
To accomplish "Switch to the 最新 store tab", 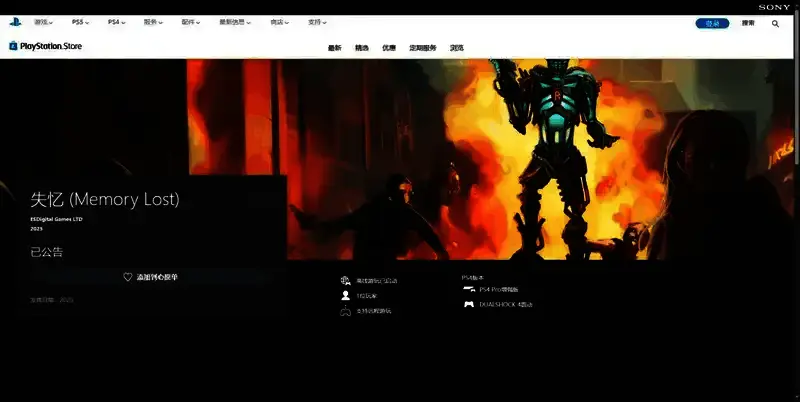I will pos(334,47).
